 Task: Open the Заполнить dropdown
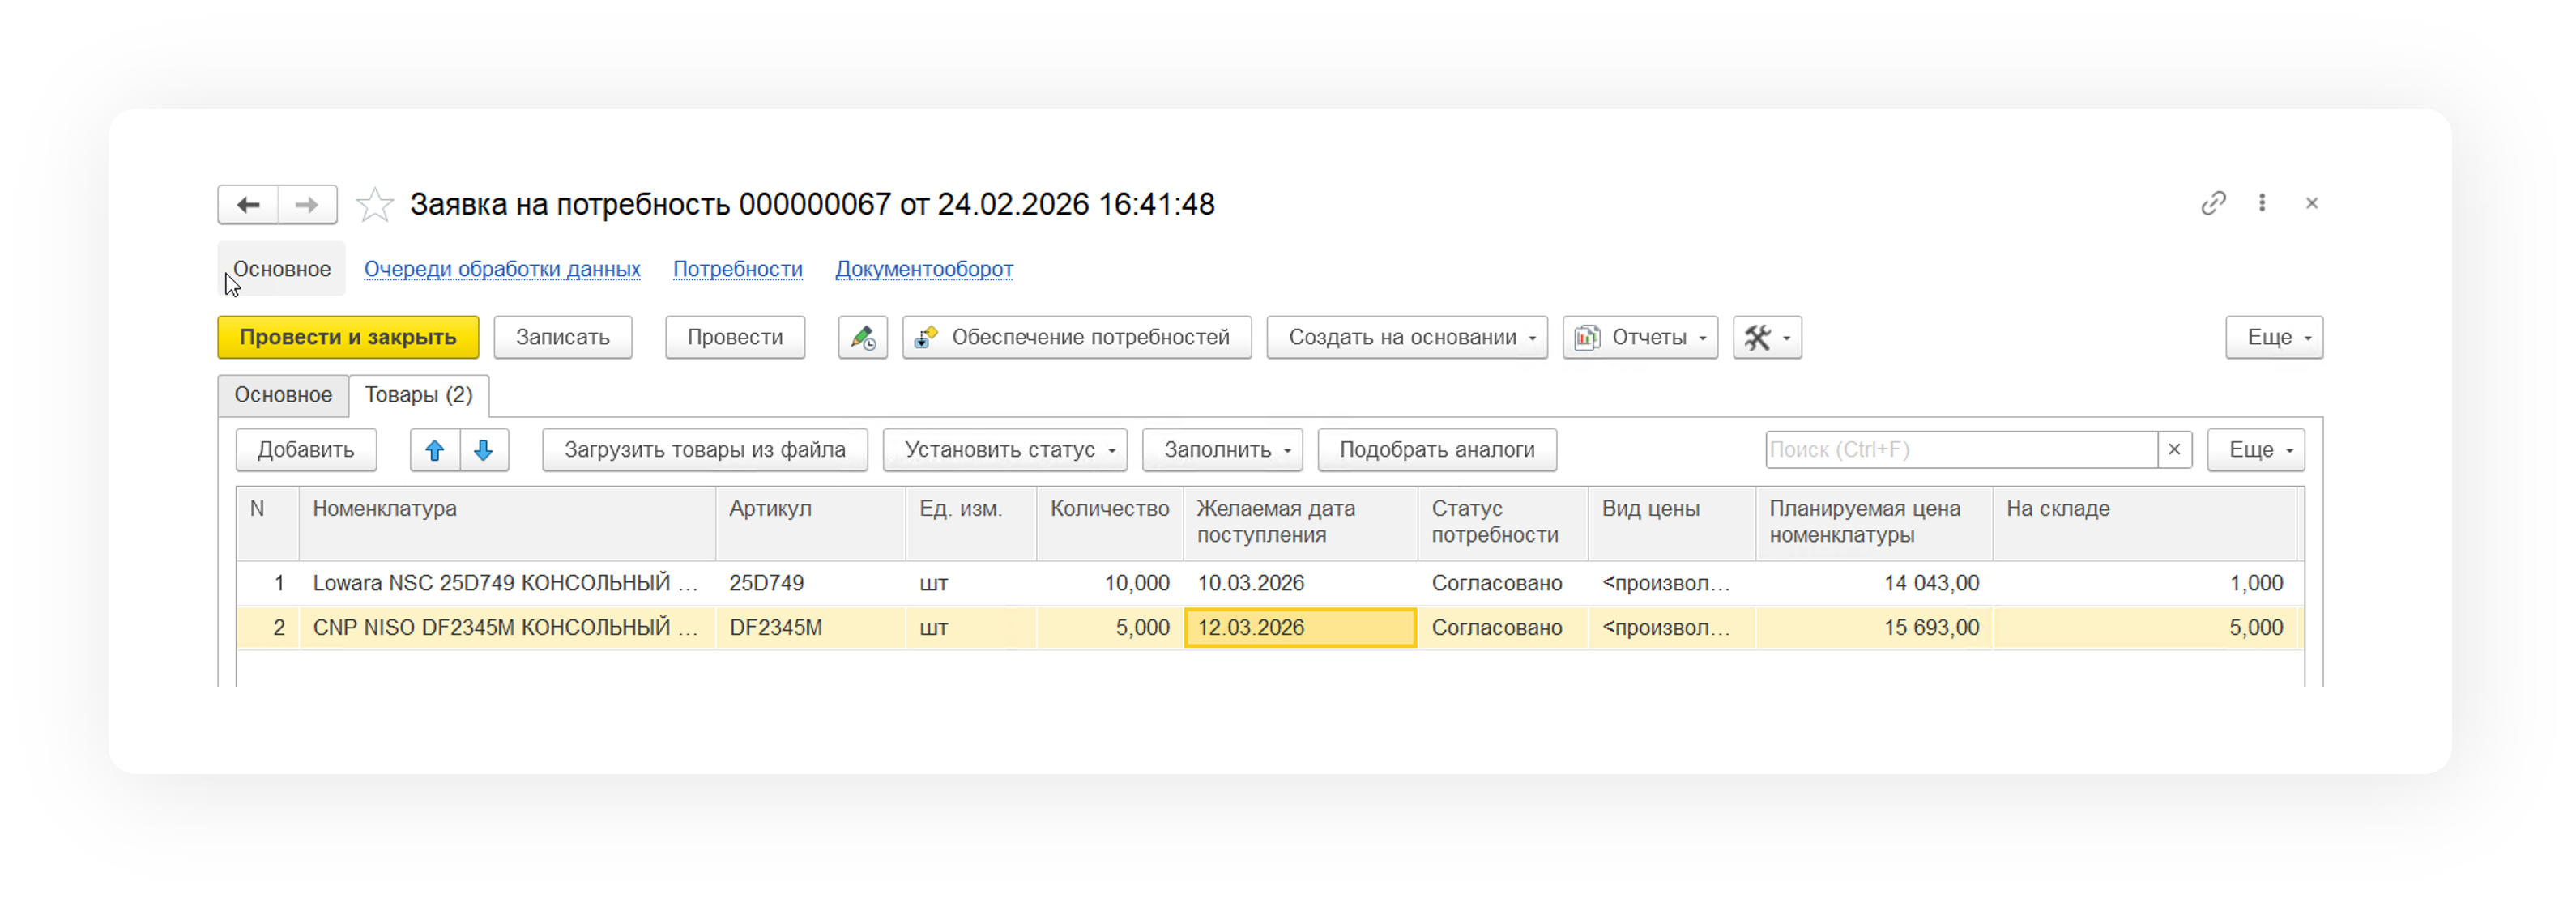pyautogui.click(x=1222, y=450)
